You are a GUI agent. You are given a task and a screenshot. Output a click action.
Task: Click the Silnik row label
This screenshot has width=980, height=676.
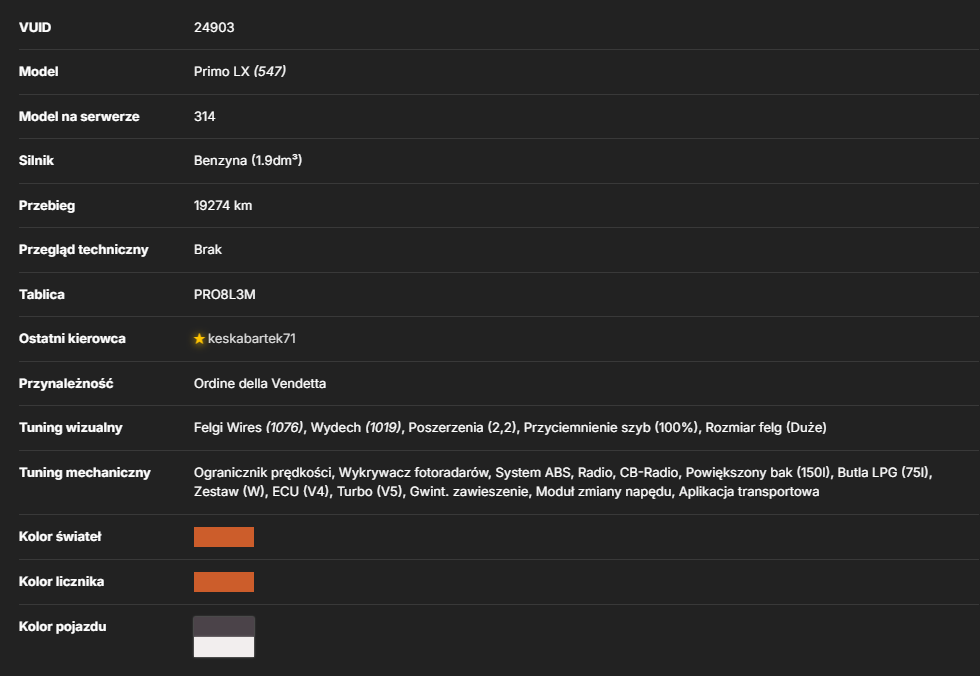[x=36, y=161]
